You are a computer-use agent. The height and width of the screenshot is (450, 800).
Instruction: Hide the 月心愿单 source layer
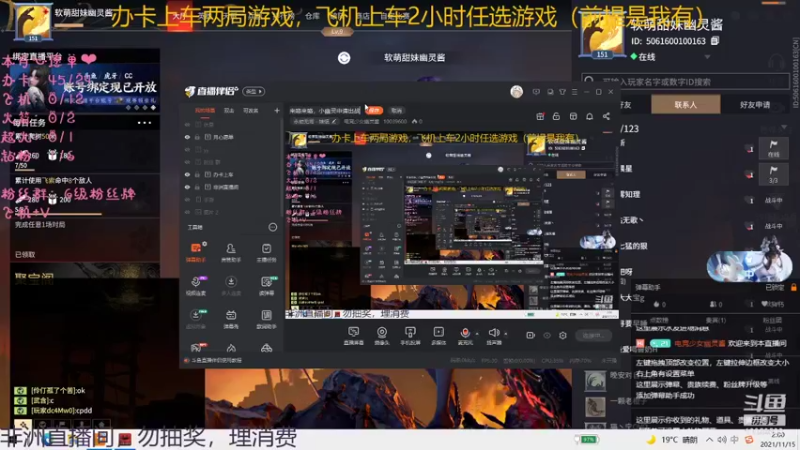pos(187,137)
